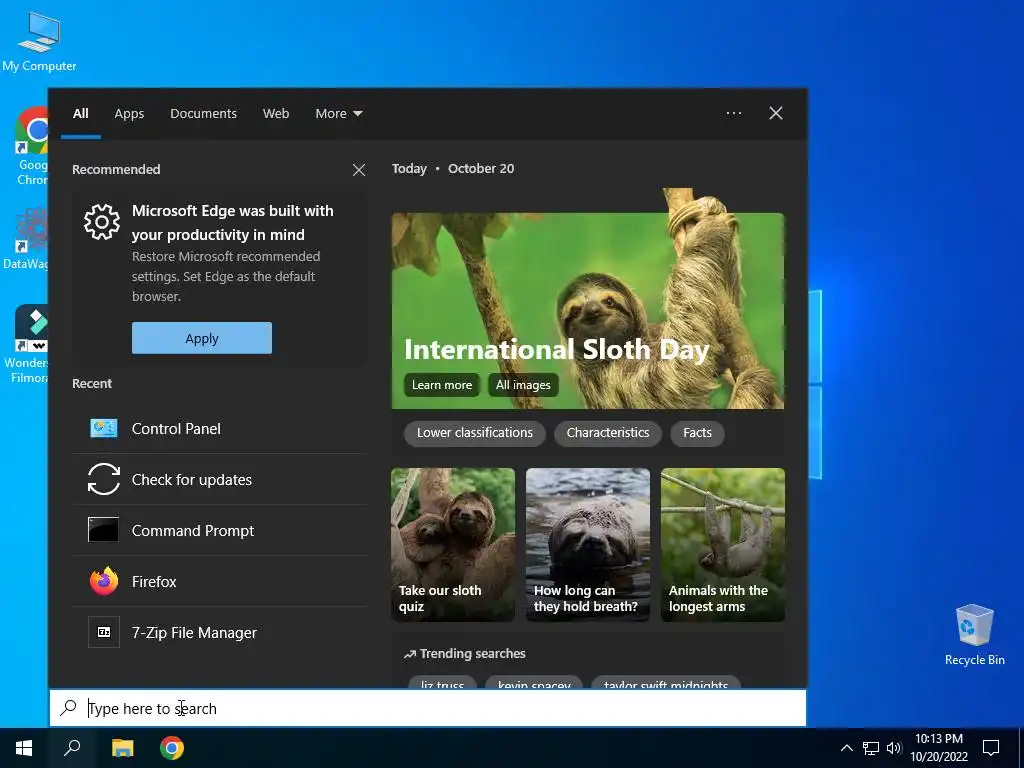Open Command Prompt from Recent
Screen dimensions: 1024x768
click(x=220, y=530)
